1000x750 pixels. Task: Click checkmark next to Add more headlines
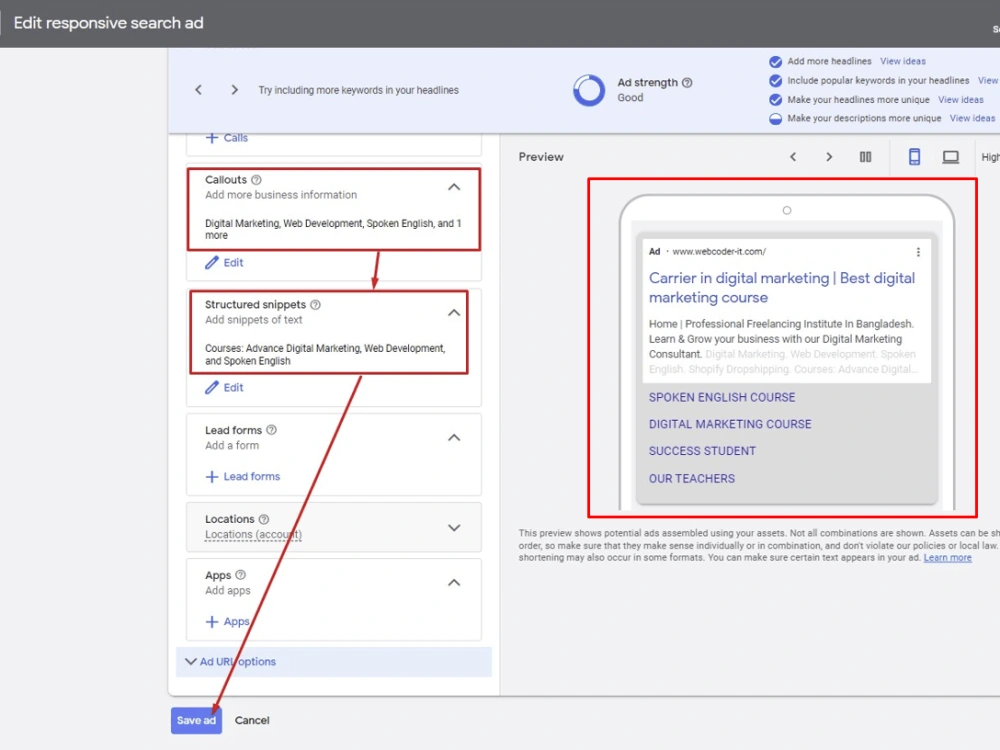[x=776, y=62]
